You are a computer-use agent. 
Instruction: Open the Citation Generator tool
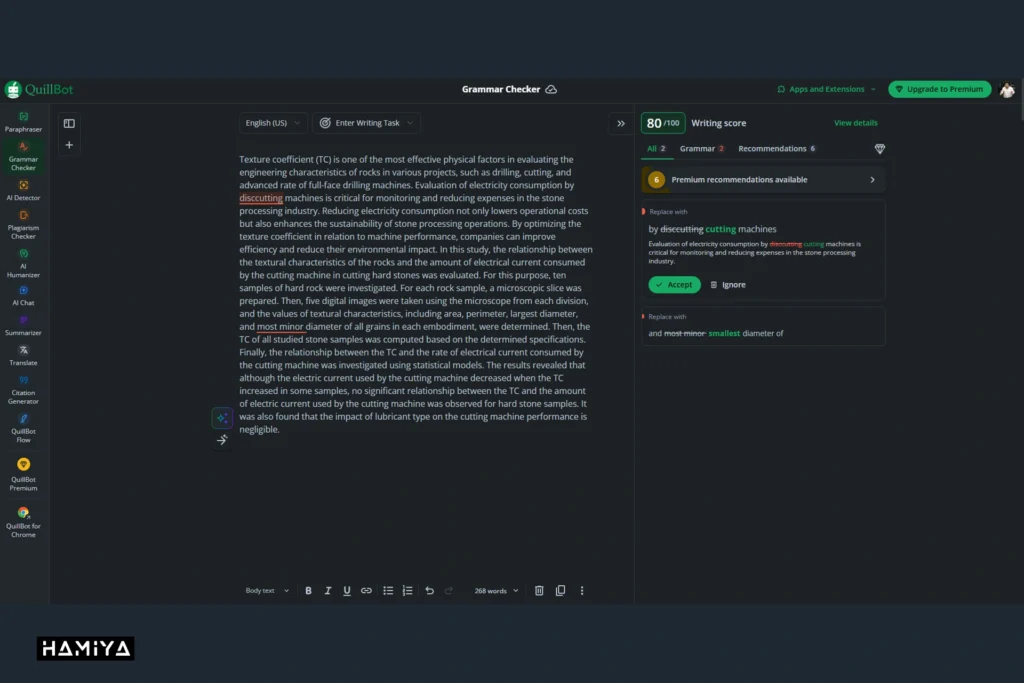23,389
